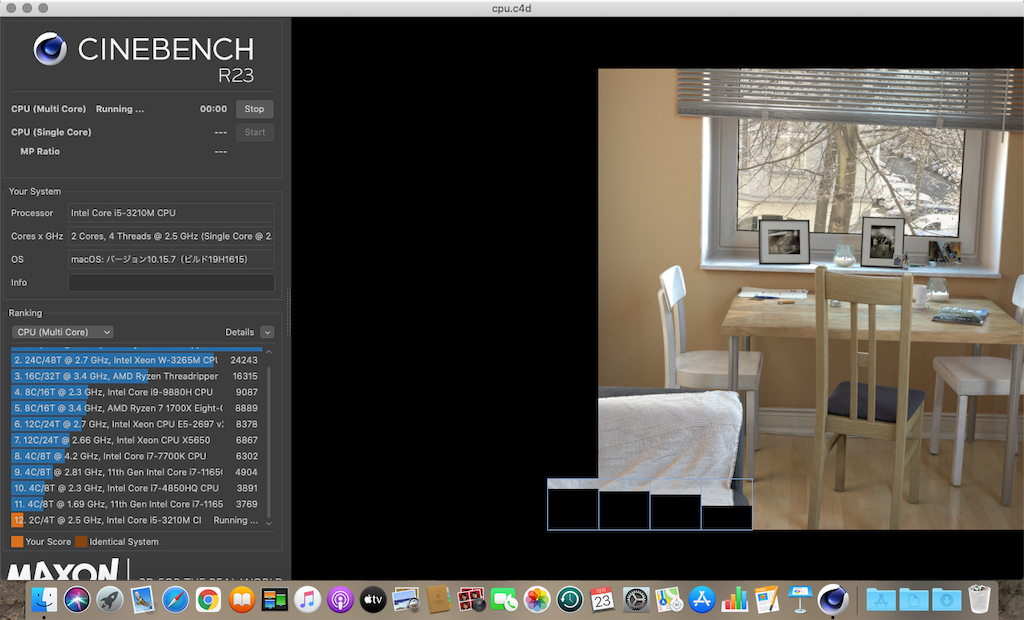This screenshot has height=620, width=1024.
Task: Open Photo Booth from the dock
Action: (472, 599)
